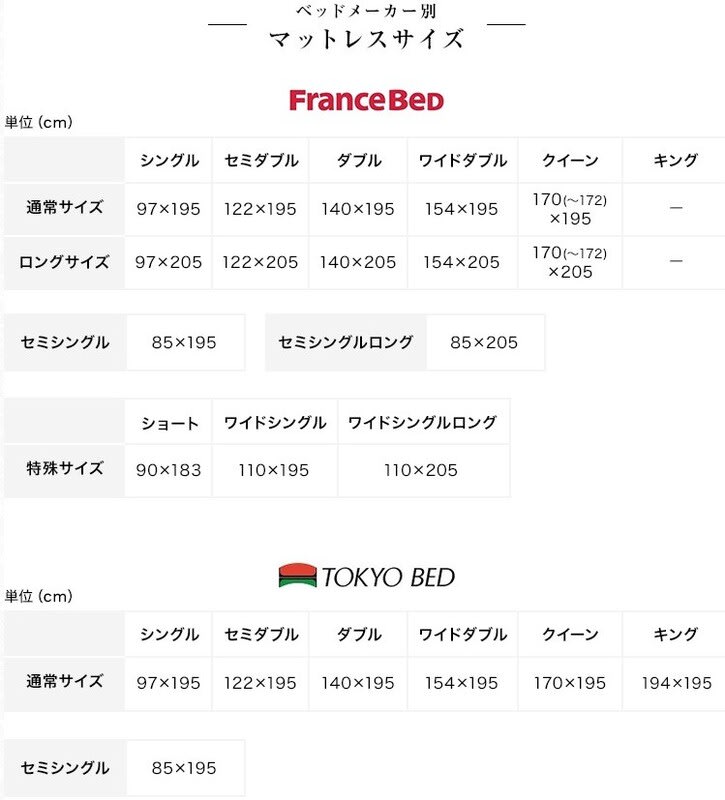This screenshot has width=725, height=800.
Task: Click the France Bed logo
Action: [366, 100]
